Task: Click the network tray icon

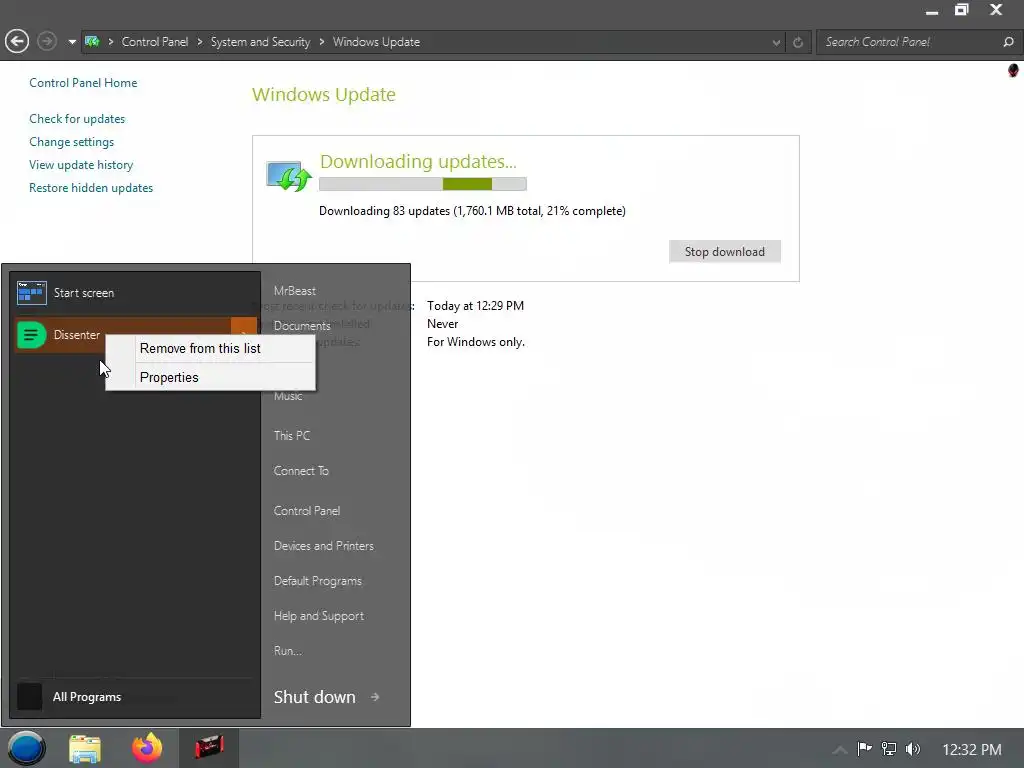Action: (x=889, y=748)
